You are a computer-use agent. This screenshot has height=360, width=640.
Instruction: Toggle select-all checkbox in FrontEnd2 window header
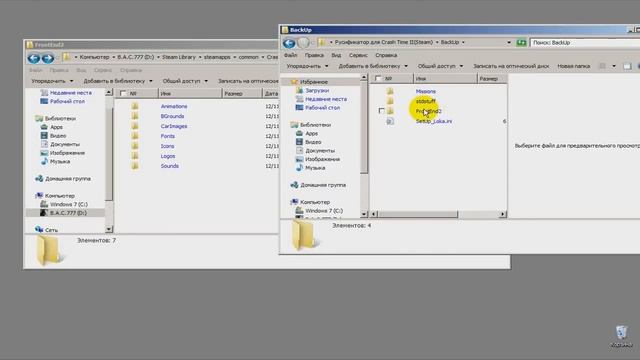[123, 93]
